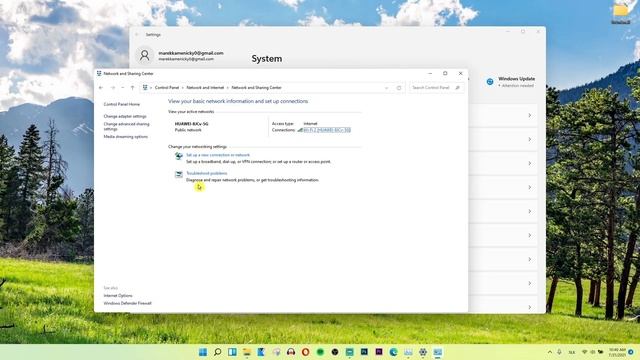Click Set up a new connection or network

click(218, 155)
